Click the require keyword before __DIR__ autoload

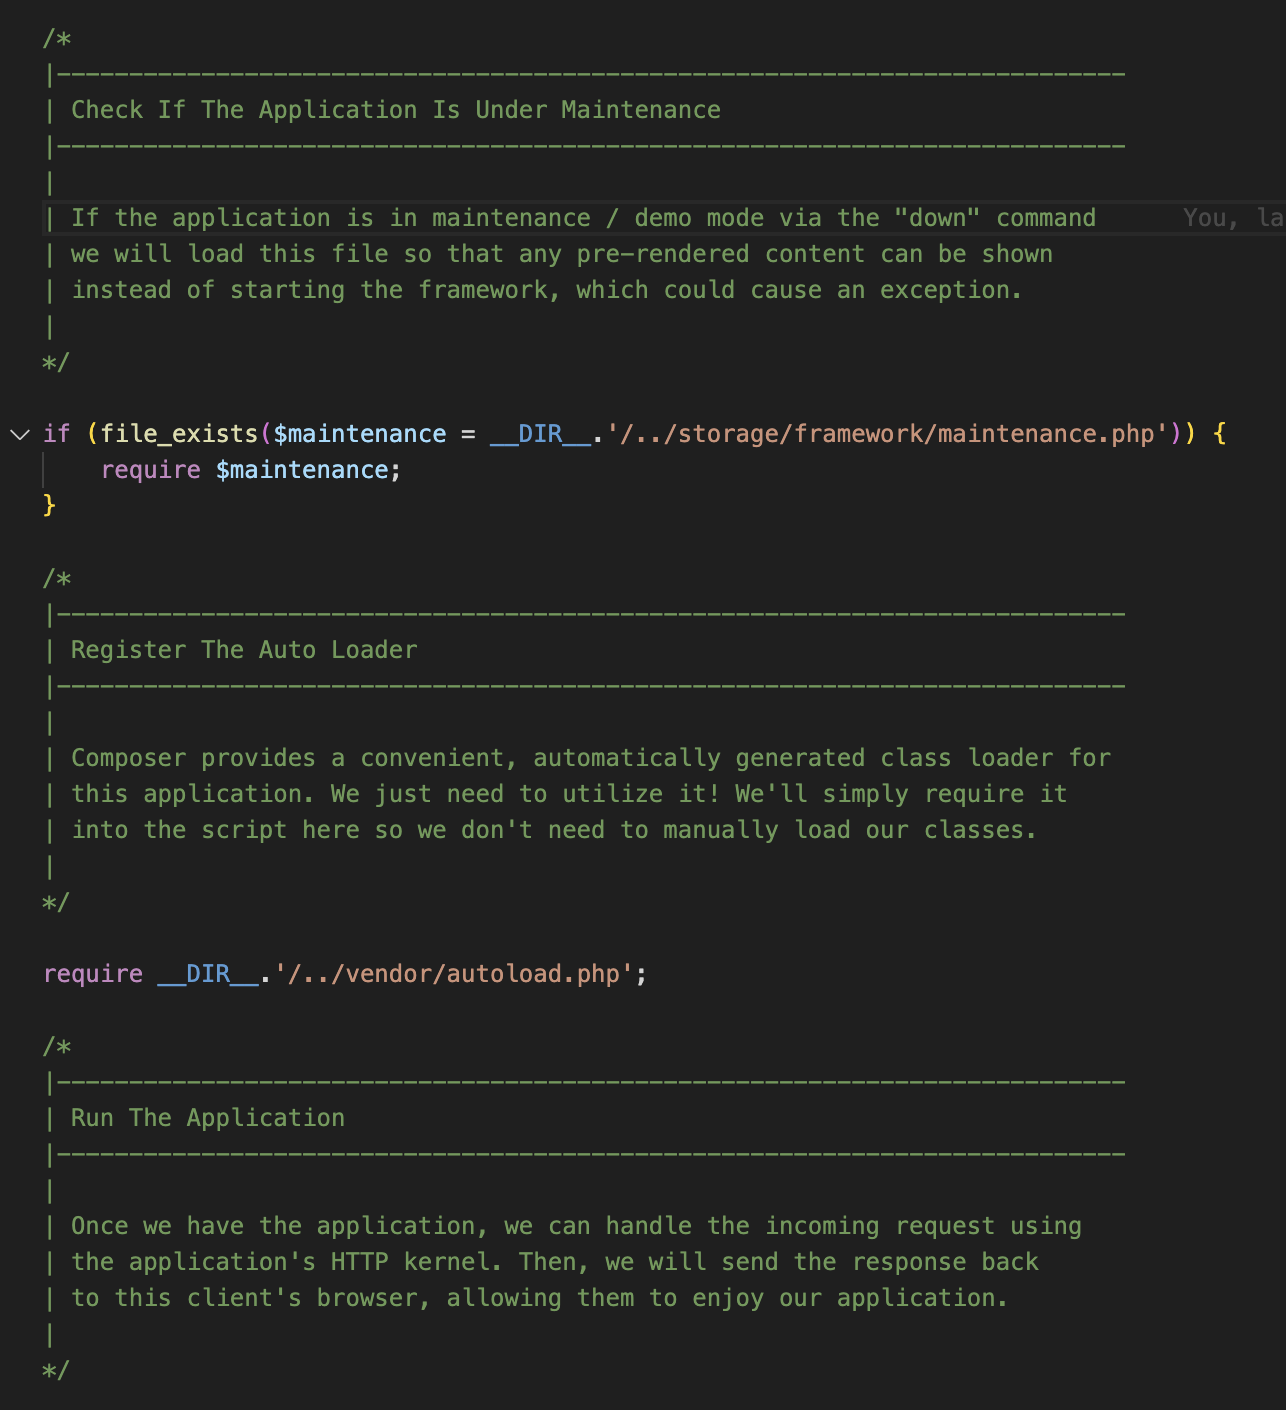click(93, 974)
